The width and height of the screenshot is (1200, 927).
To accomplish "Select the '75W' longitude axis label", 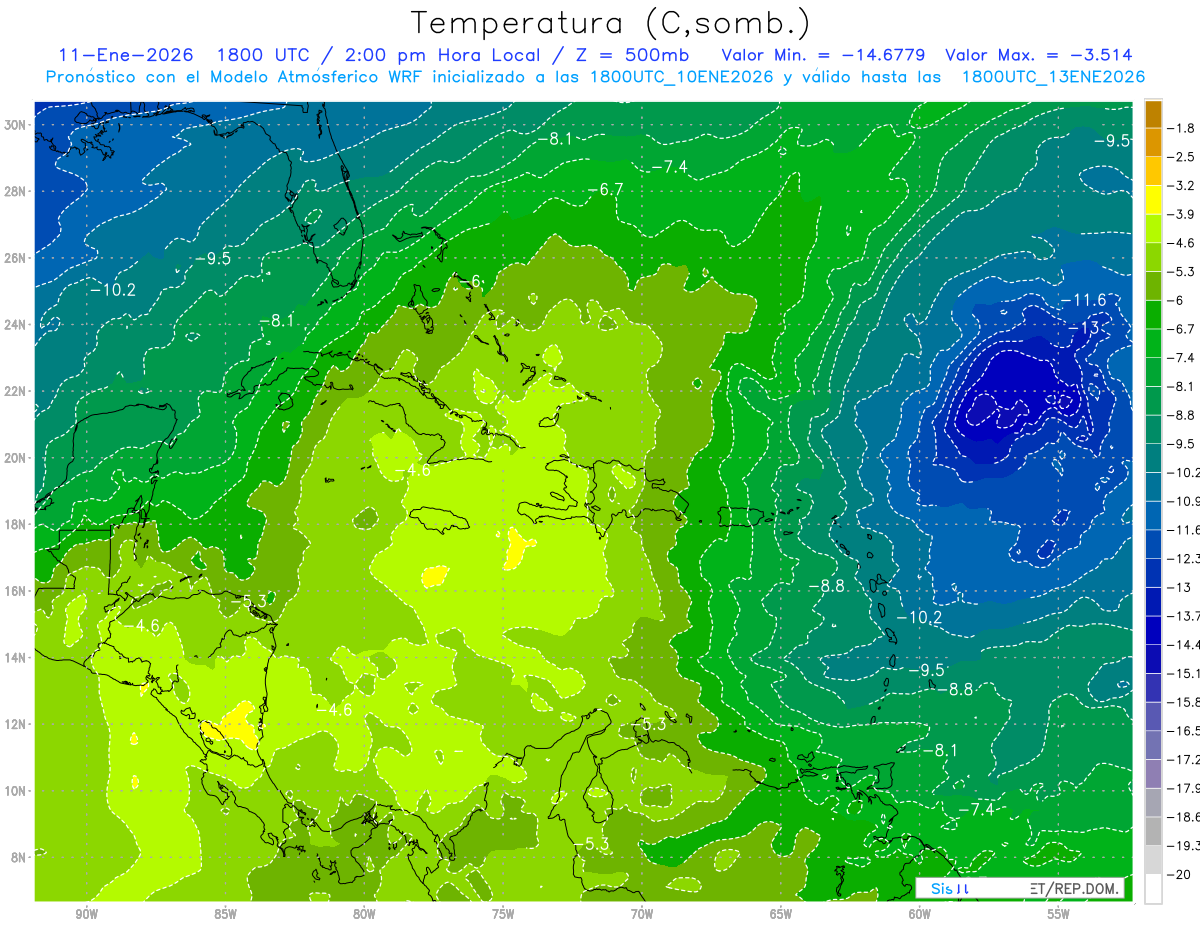I will click(503, 914).
